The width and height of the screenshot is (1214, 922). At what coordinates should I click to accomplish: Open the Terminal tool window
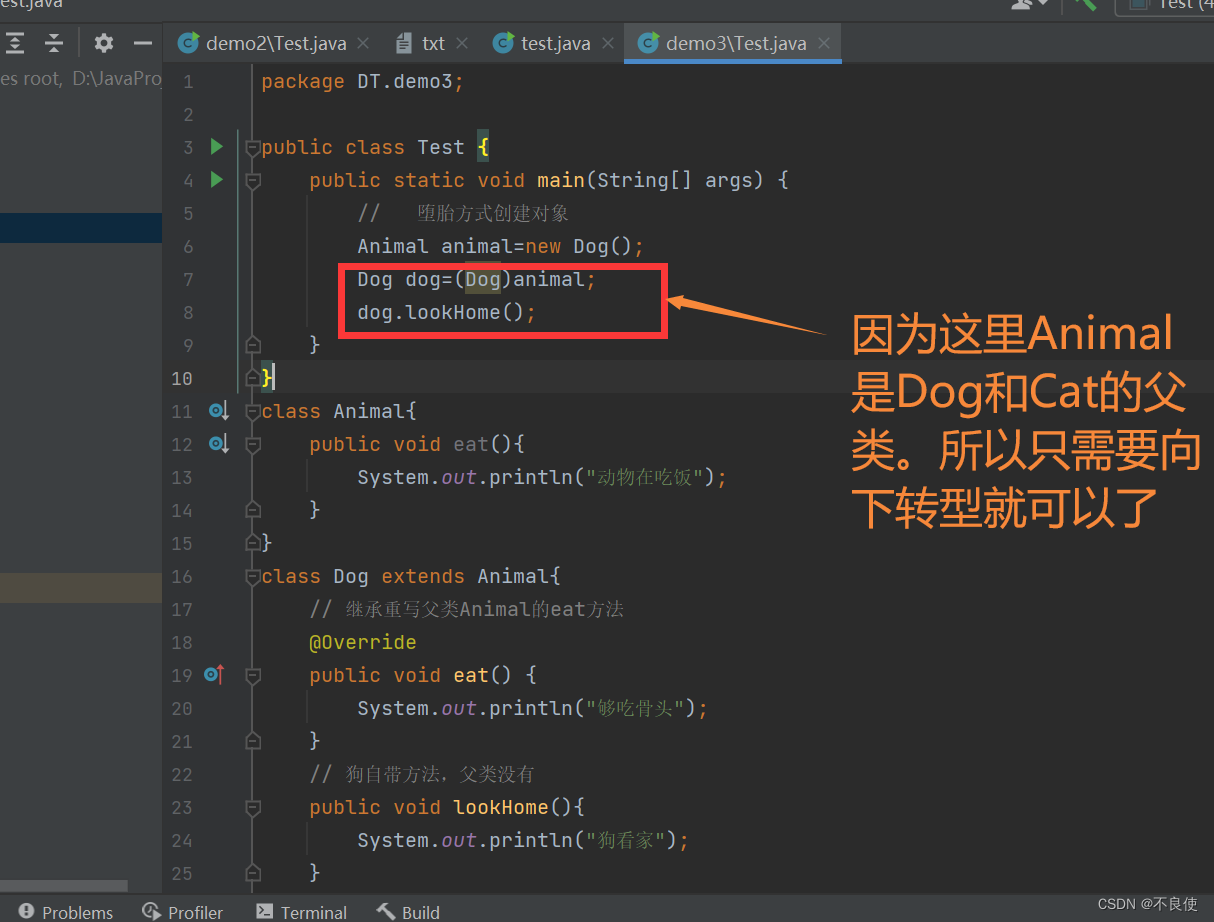[x=302, y=911]
